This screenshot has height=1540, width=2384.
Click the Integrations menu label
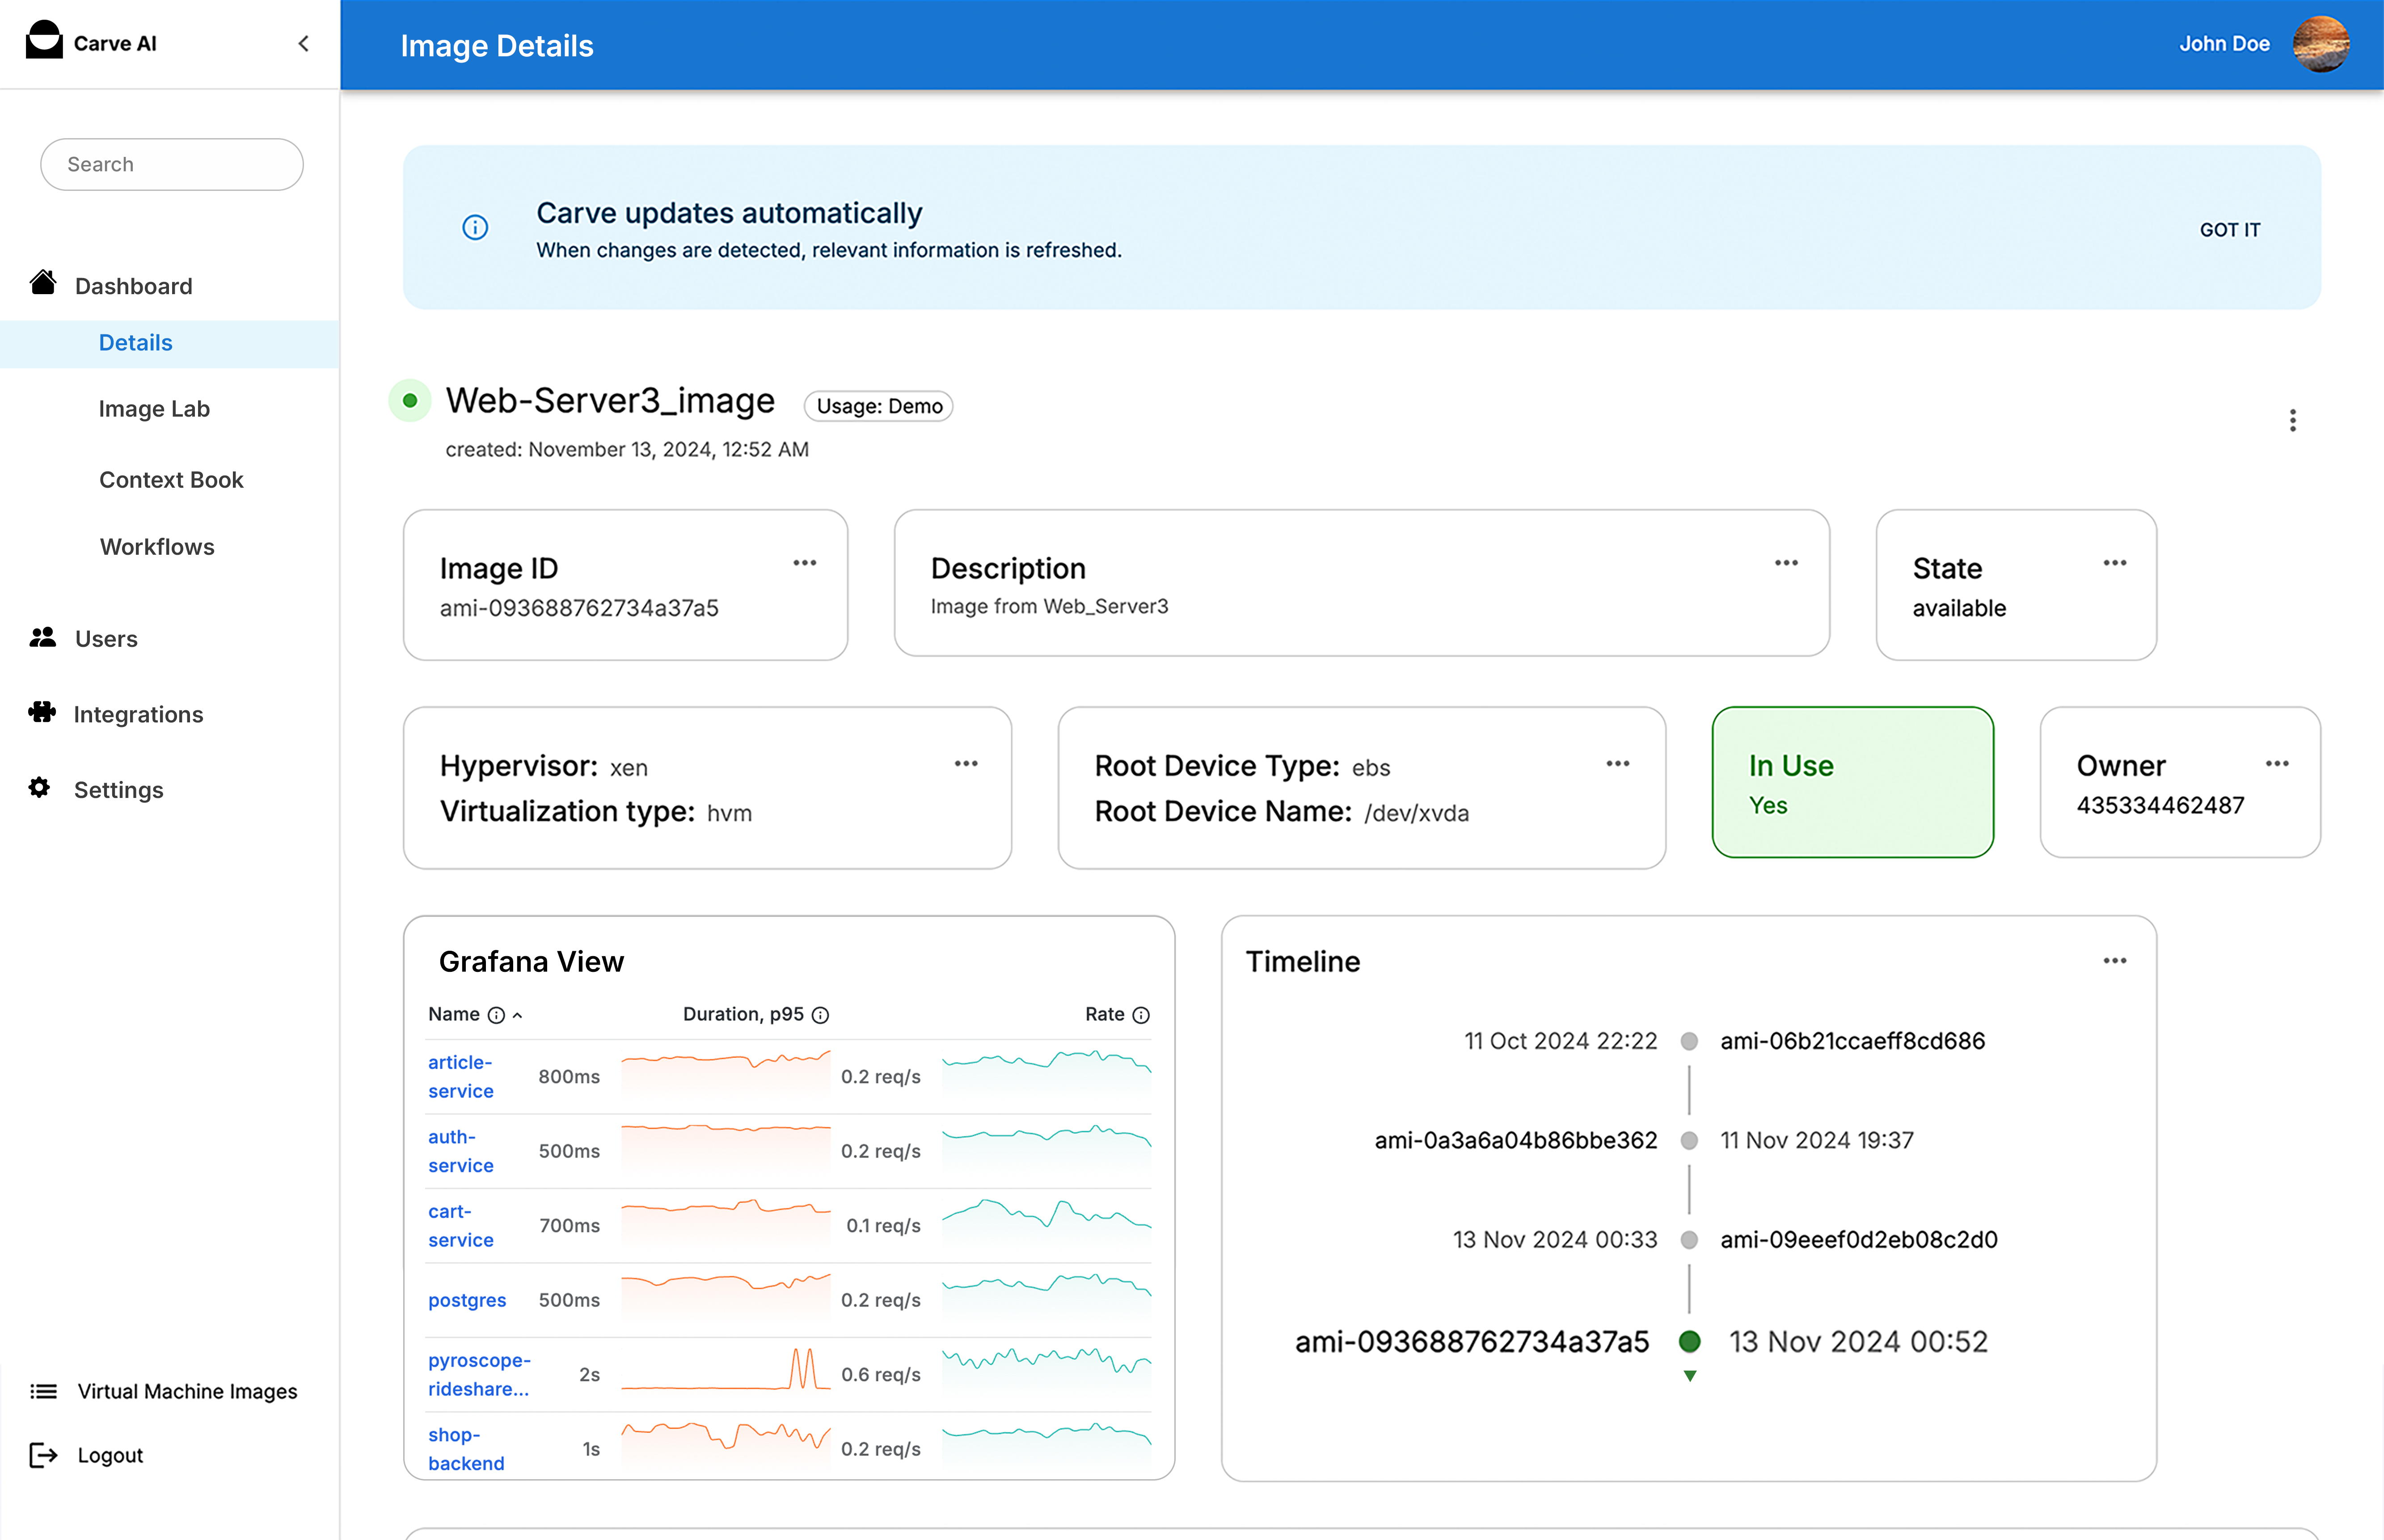point(138,715)
